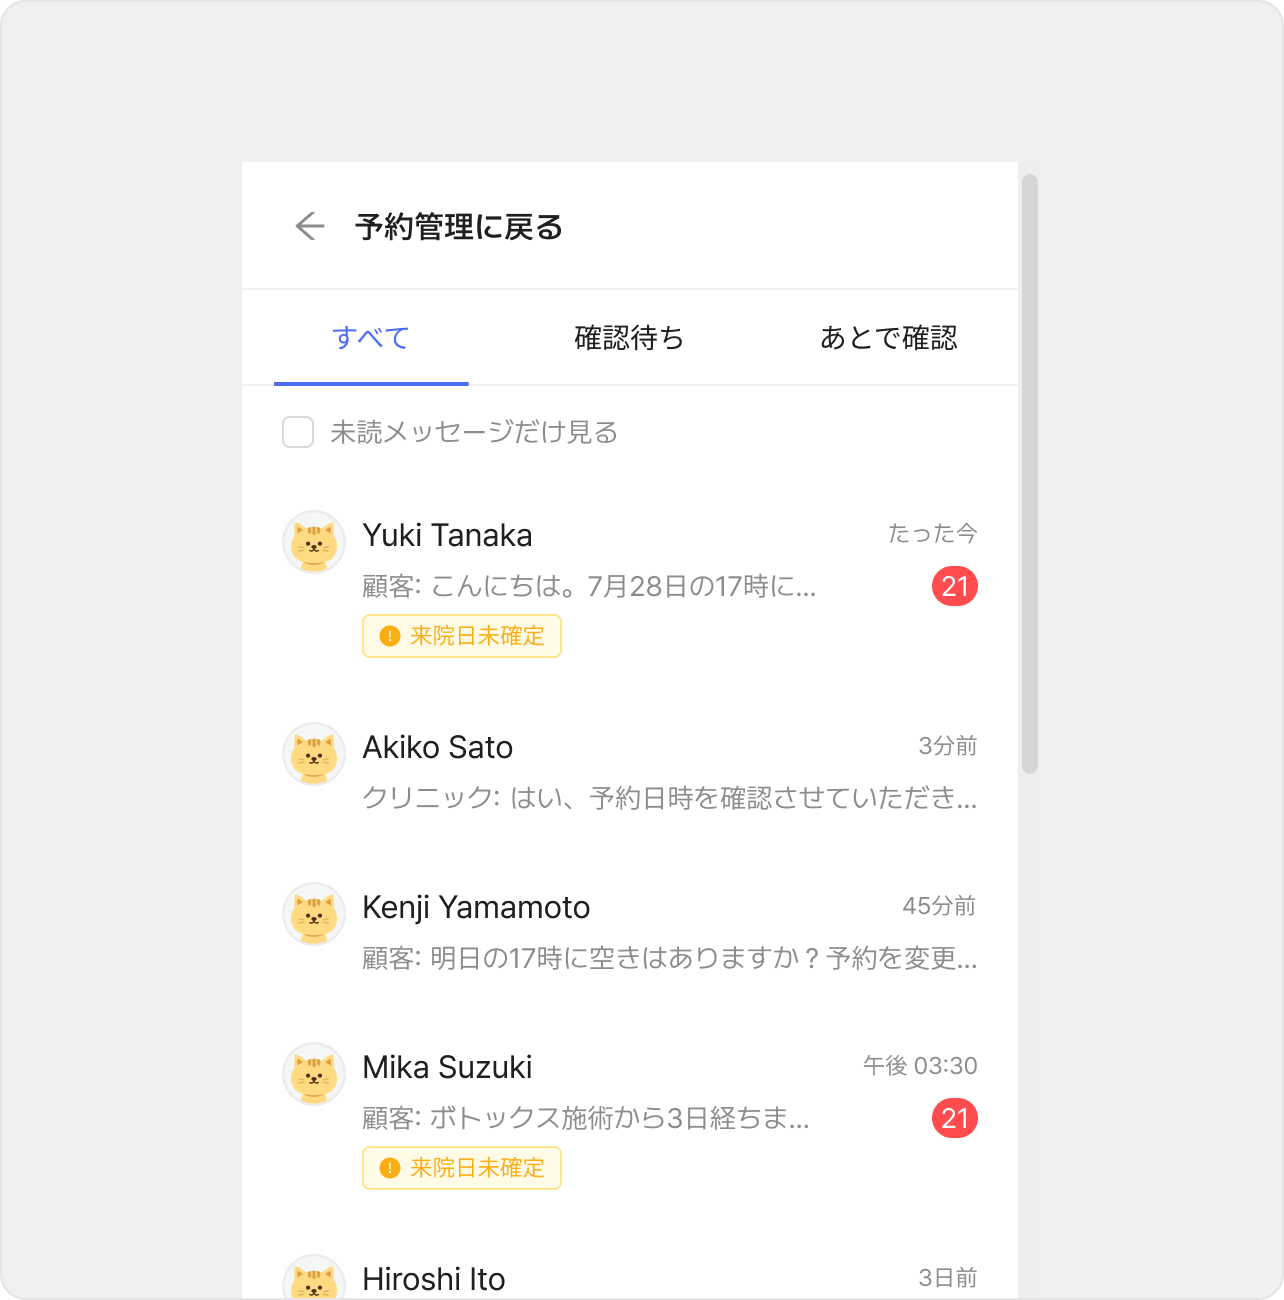
Task: Open the Mika Suzuki conversation name
Action: tap(447, 1067)
